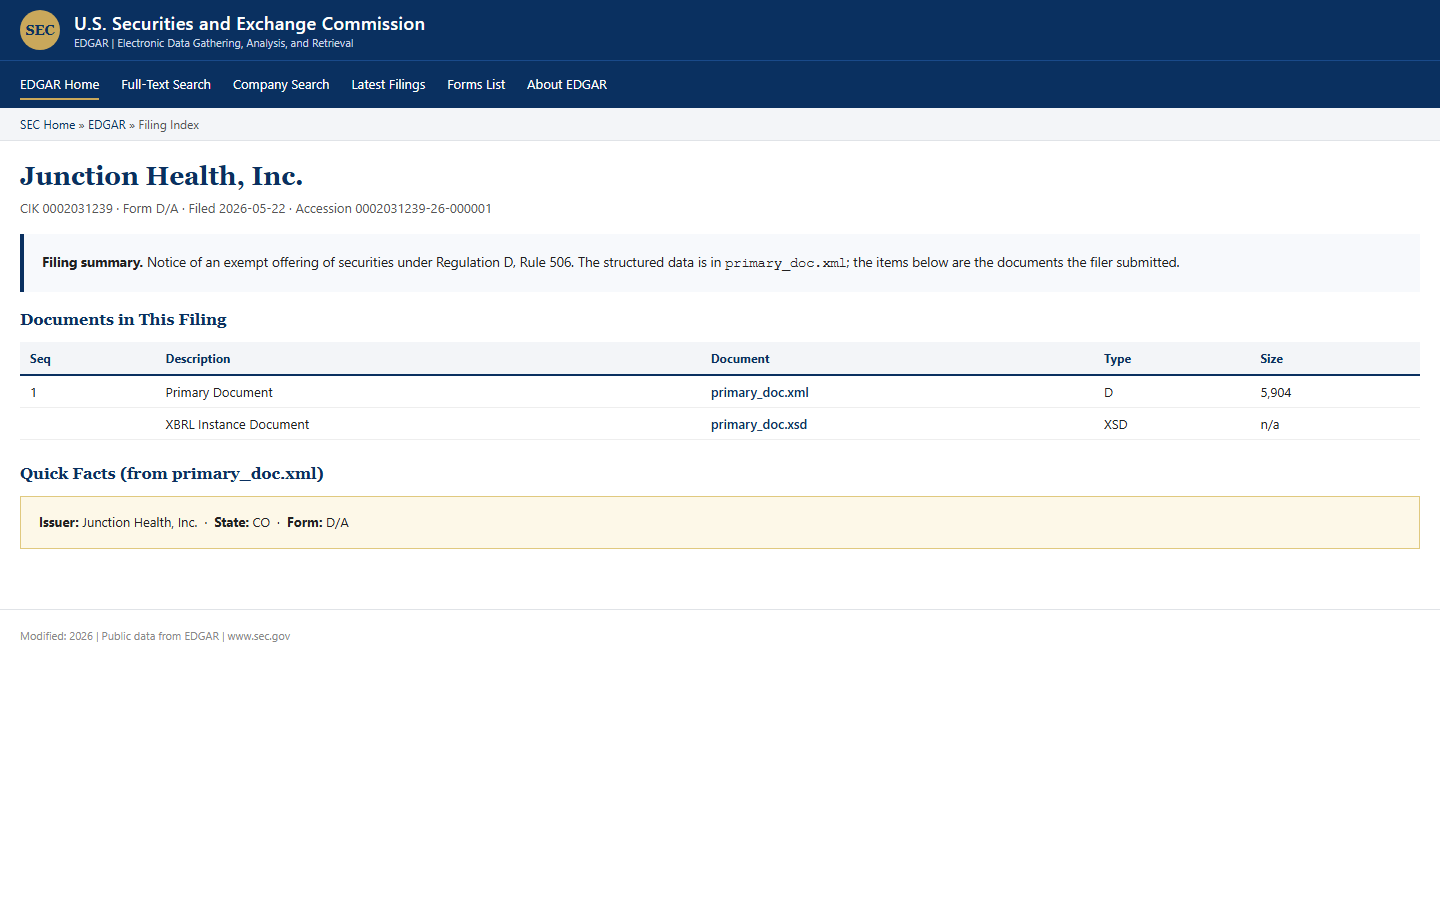The width and height of the screenshot is (1440, 900).
Task: Click the Filing summary notice text
Action: pyautogui.click(x=611, y=263)
